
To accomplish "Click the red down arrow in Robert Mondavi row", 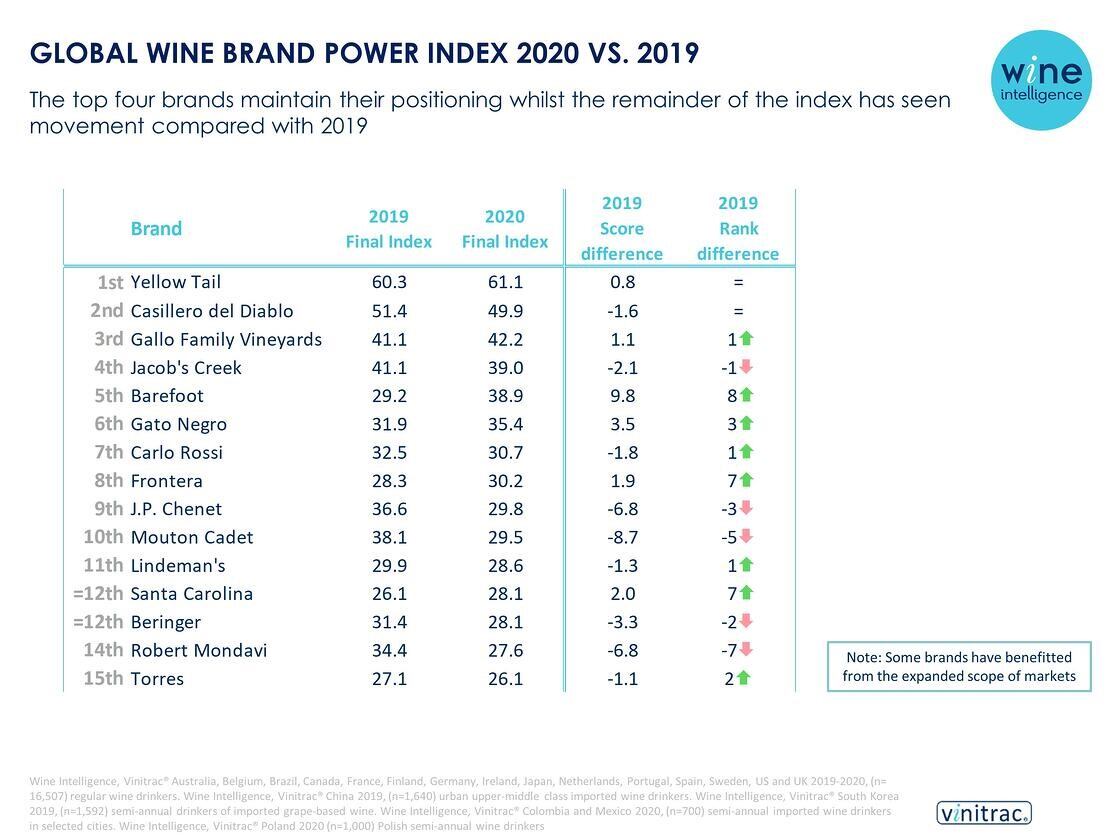I will pyautogui.click(x=746, y=650).
